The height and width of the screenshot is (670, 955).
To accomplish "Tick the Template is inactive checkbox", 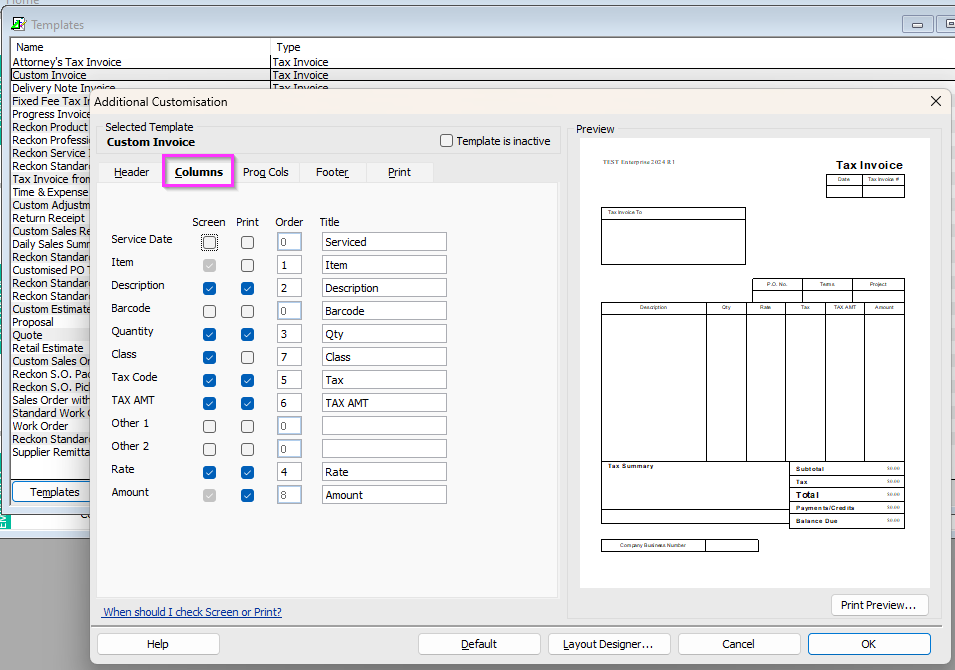I will coord(446,141).
